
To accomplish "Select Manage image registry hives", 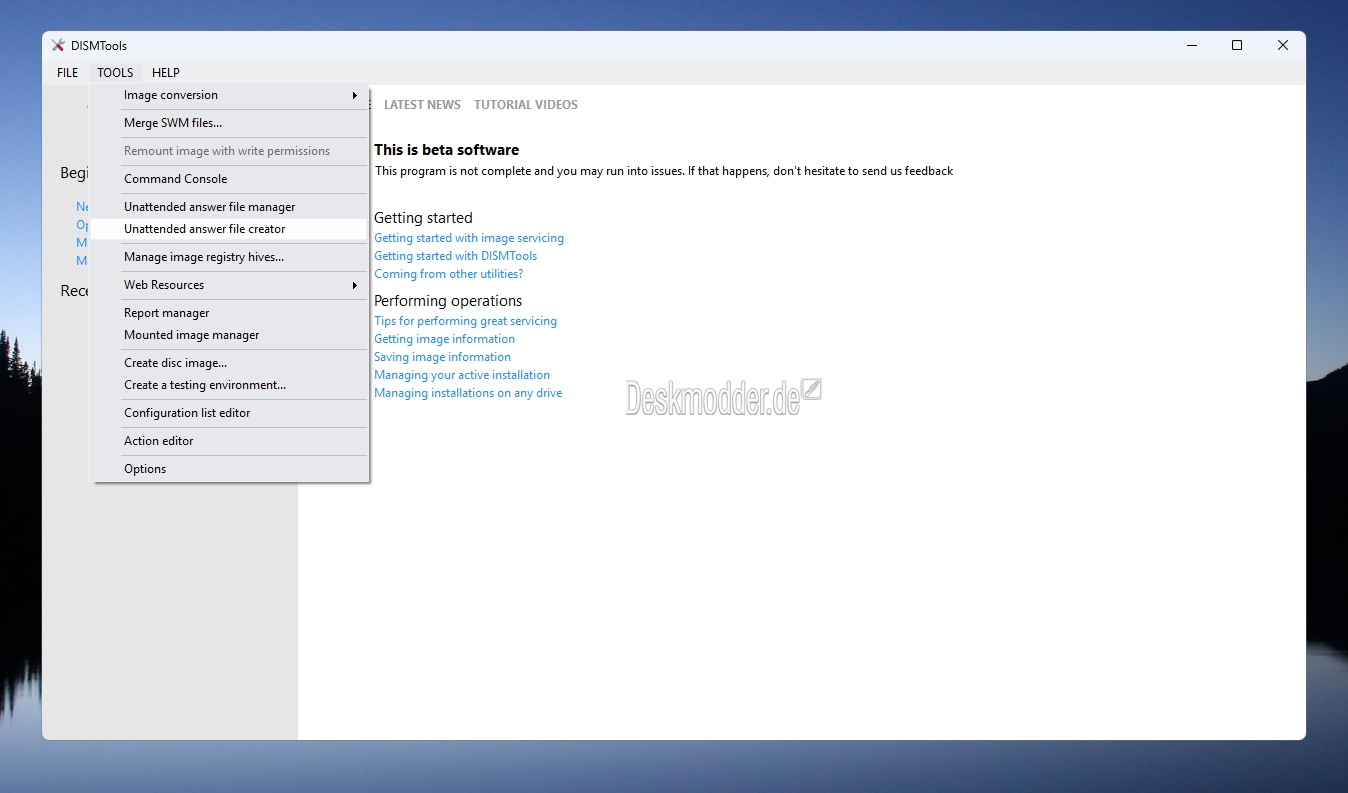I will click(230, 257).
